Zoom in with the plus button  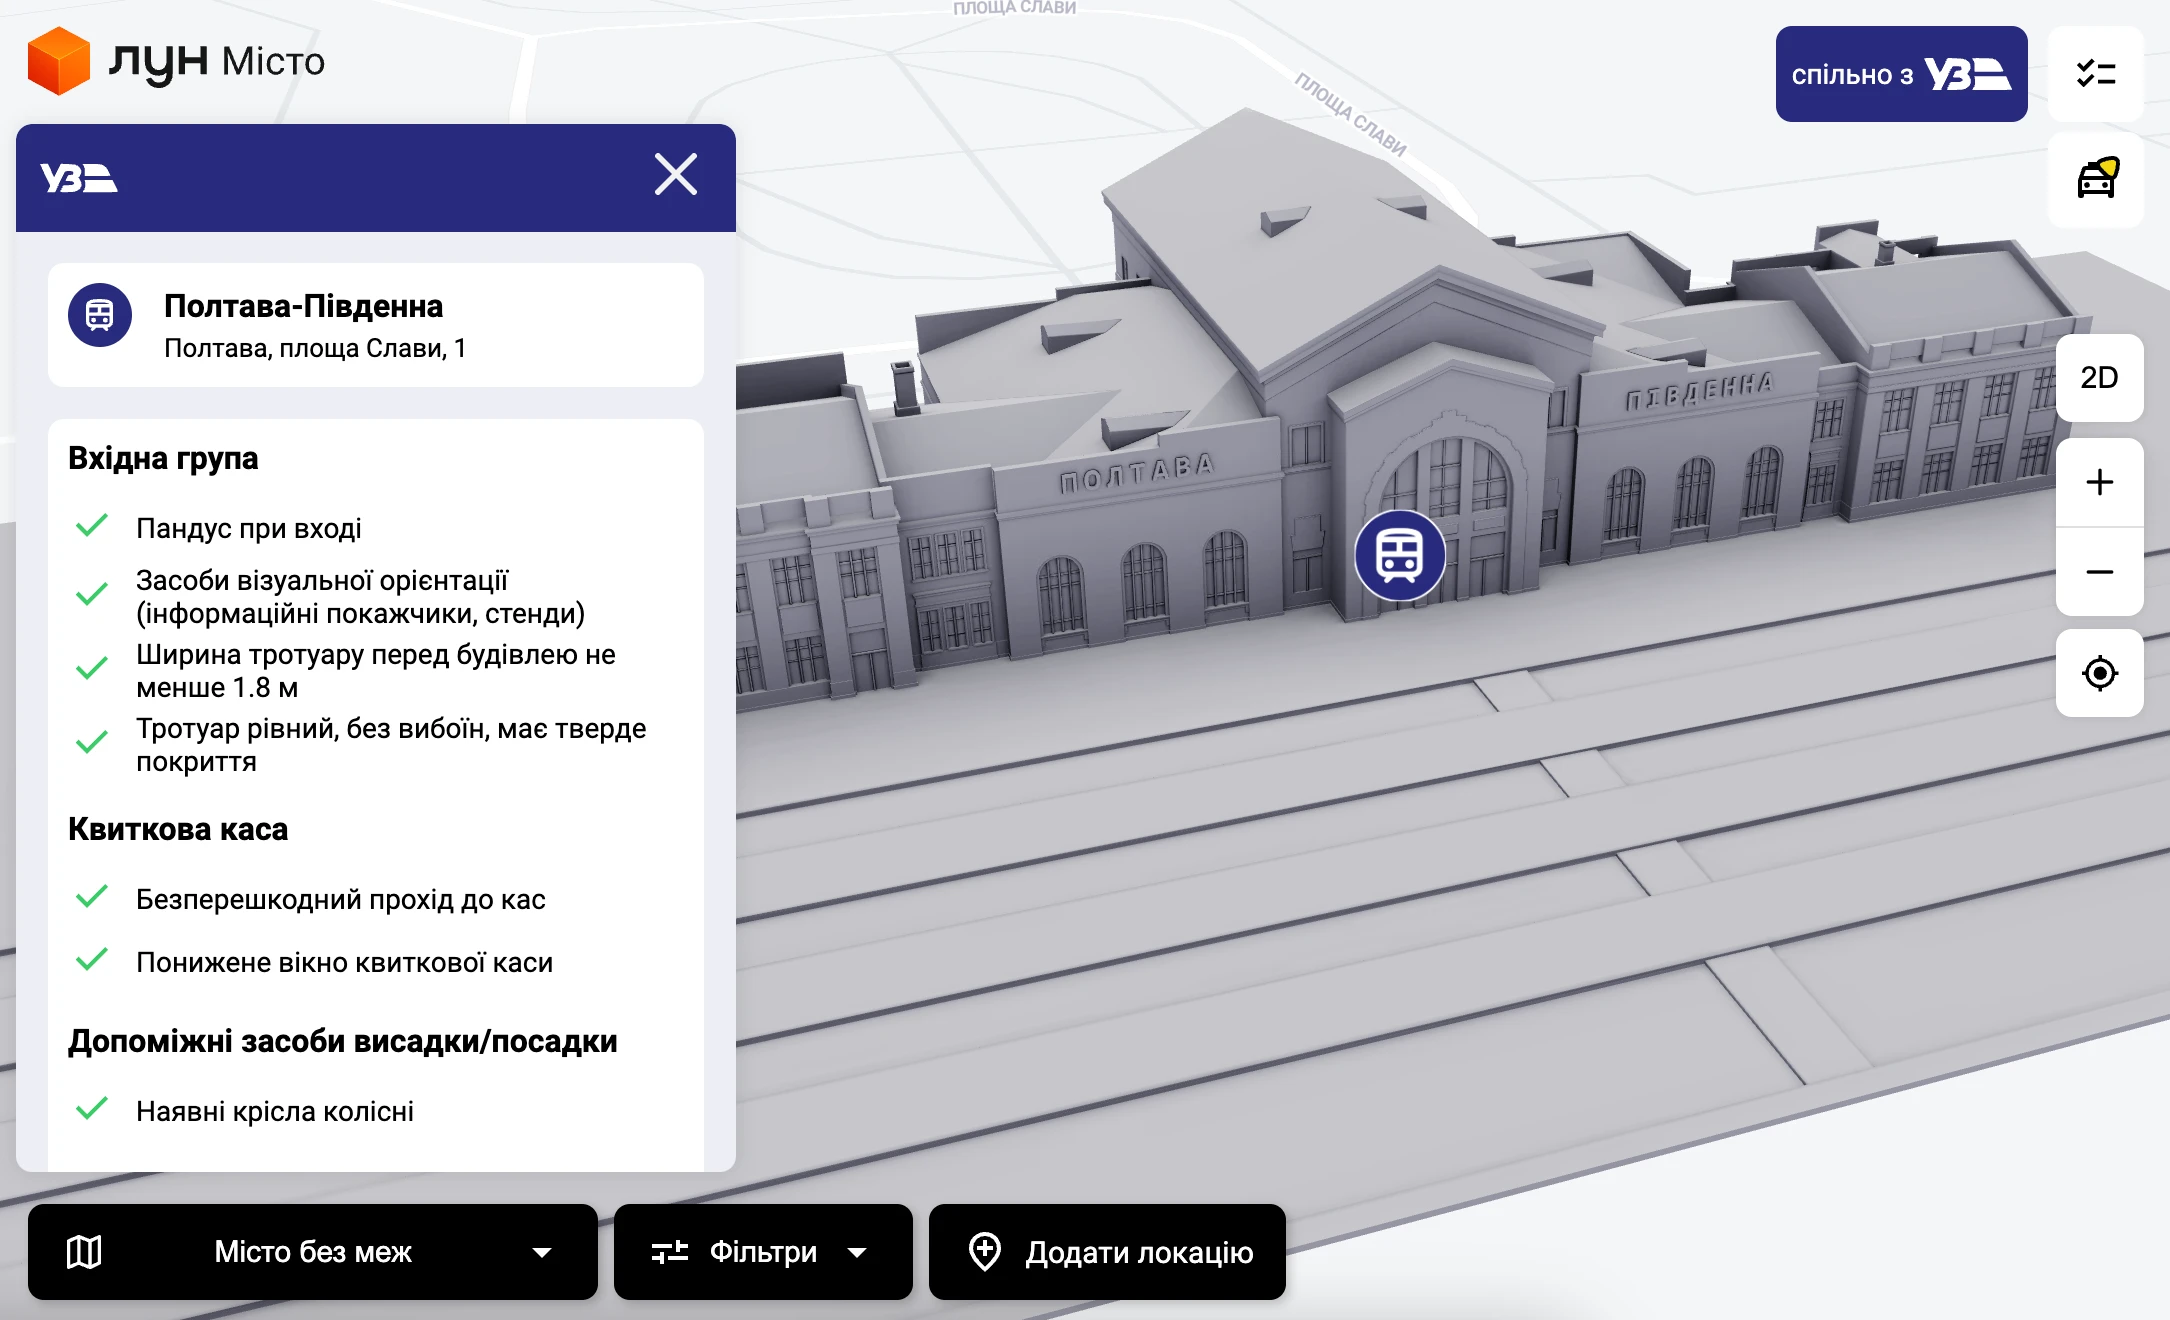pyautogui.click(x=2099, y=482)
